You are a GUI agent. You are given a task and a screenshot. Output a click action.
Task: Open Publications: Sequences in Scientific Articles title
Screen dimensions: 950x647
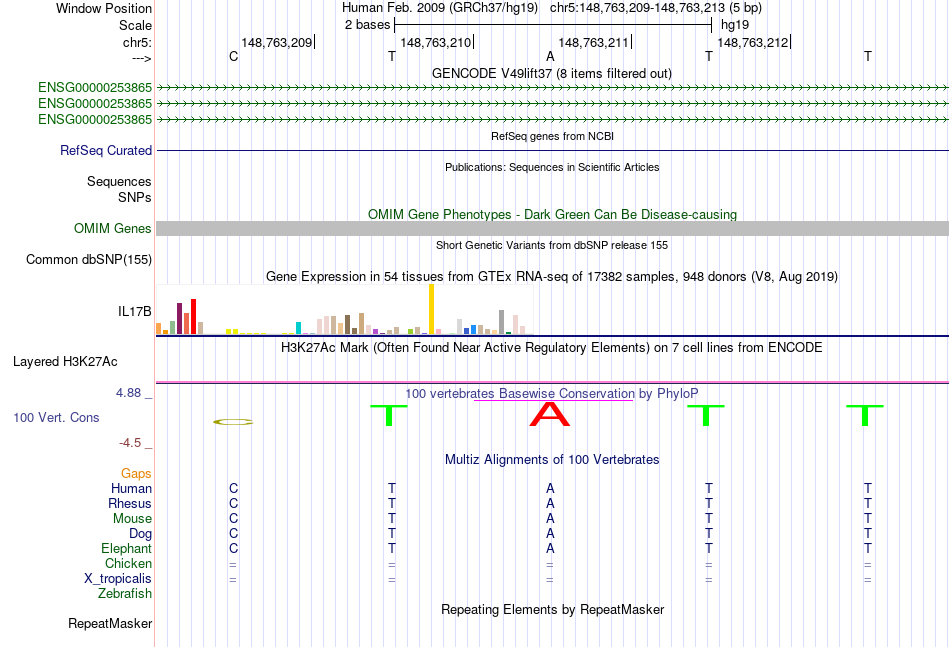(x=552, y=167)
